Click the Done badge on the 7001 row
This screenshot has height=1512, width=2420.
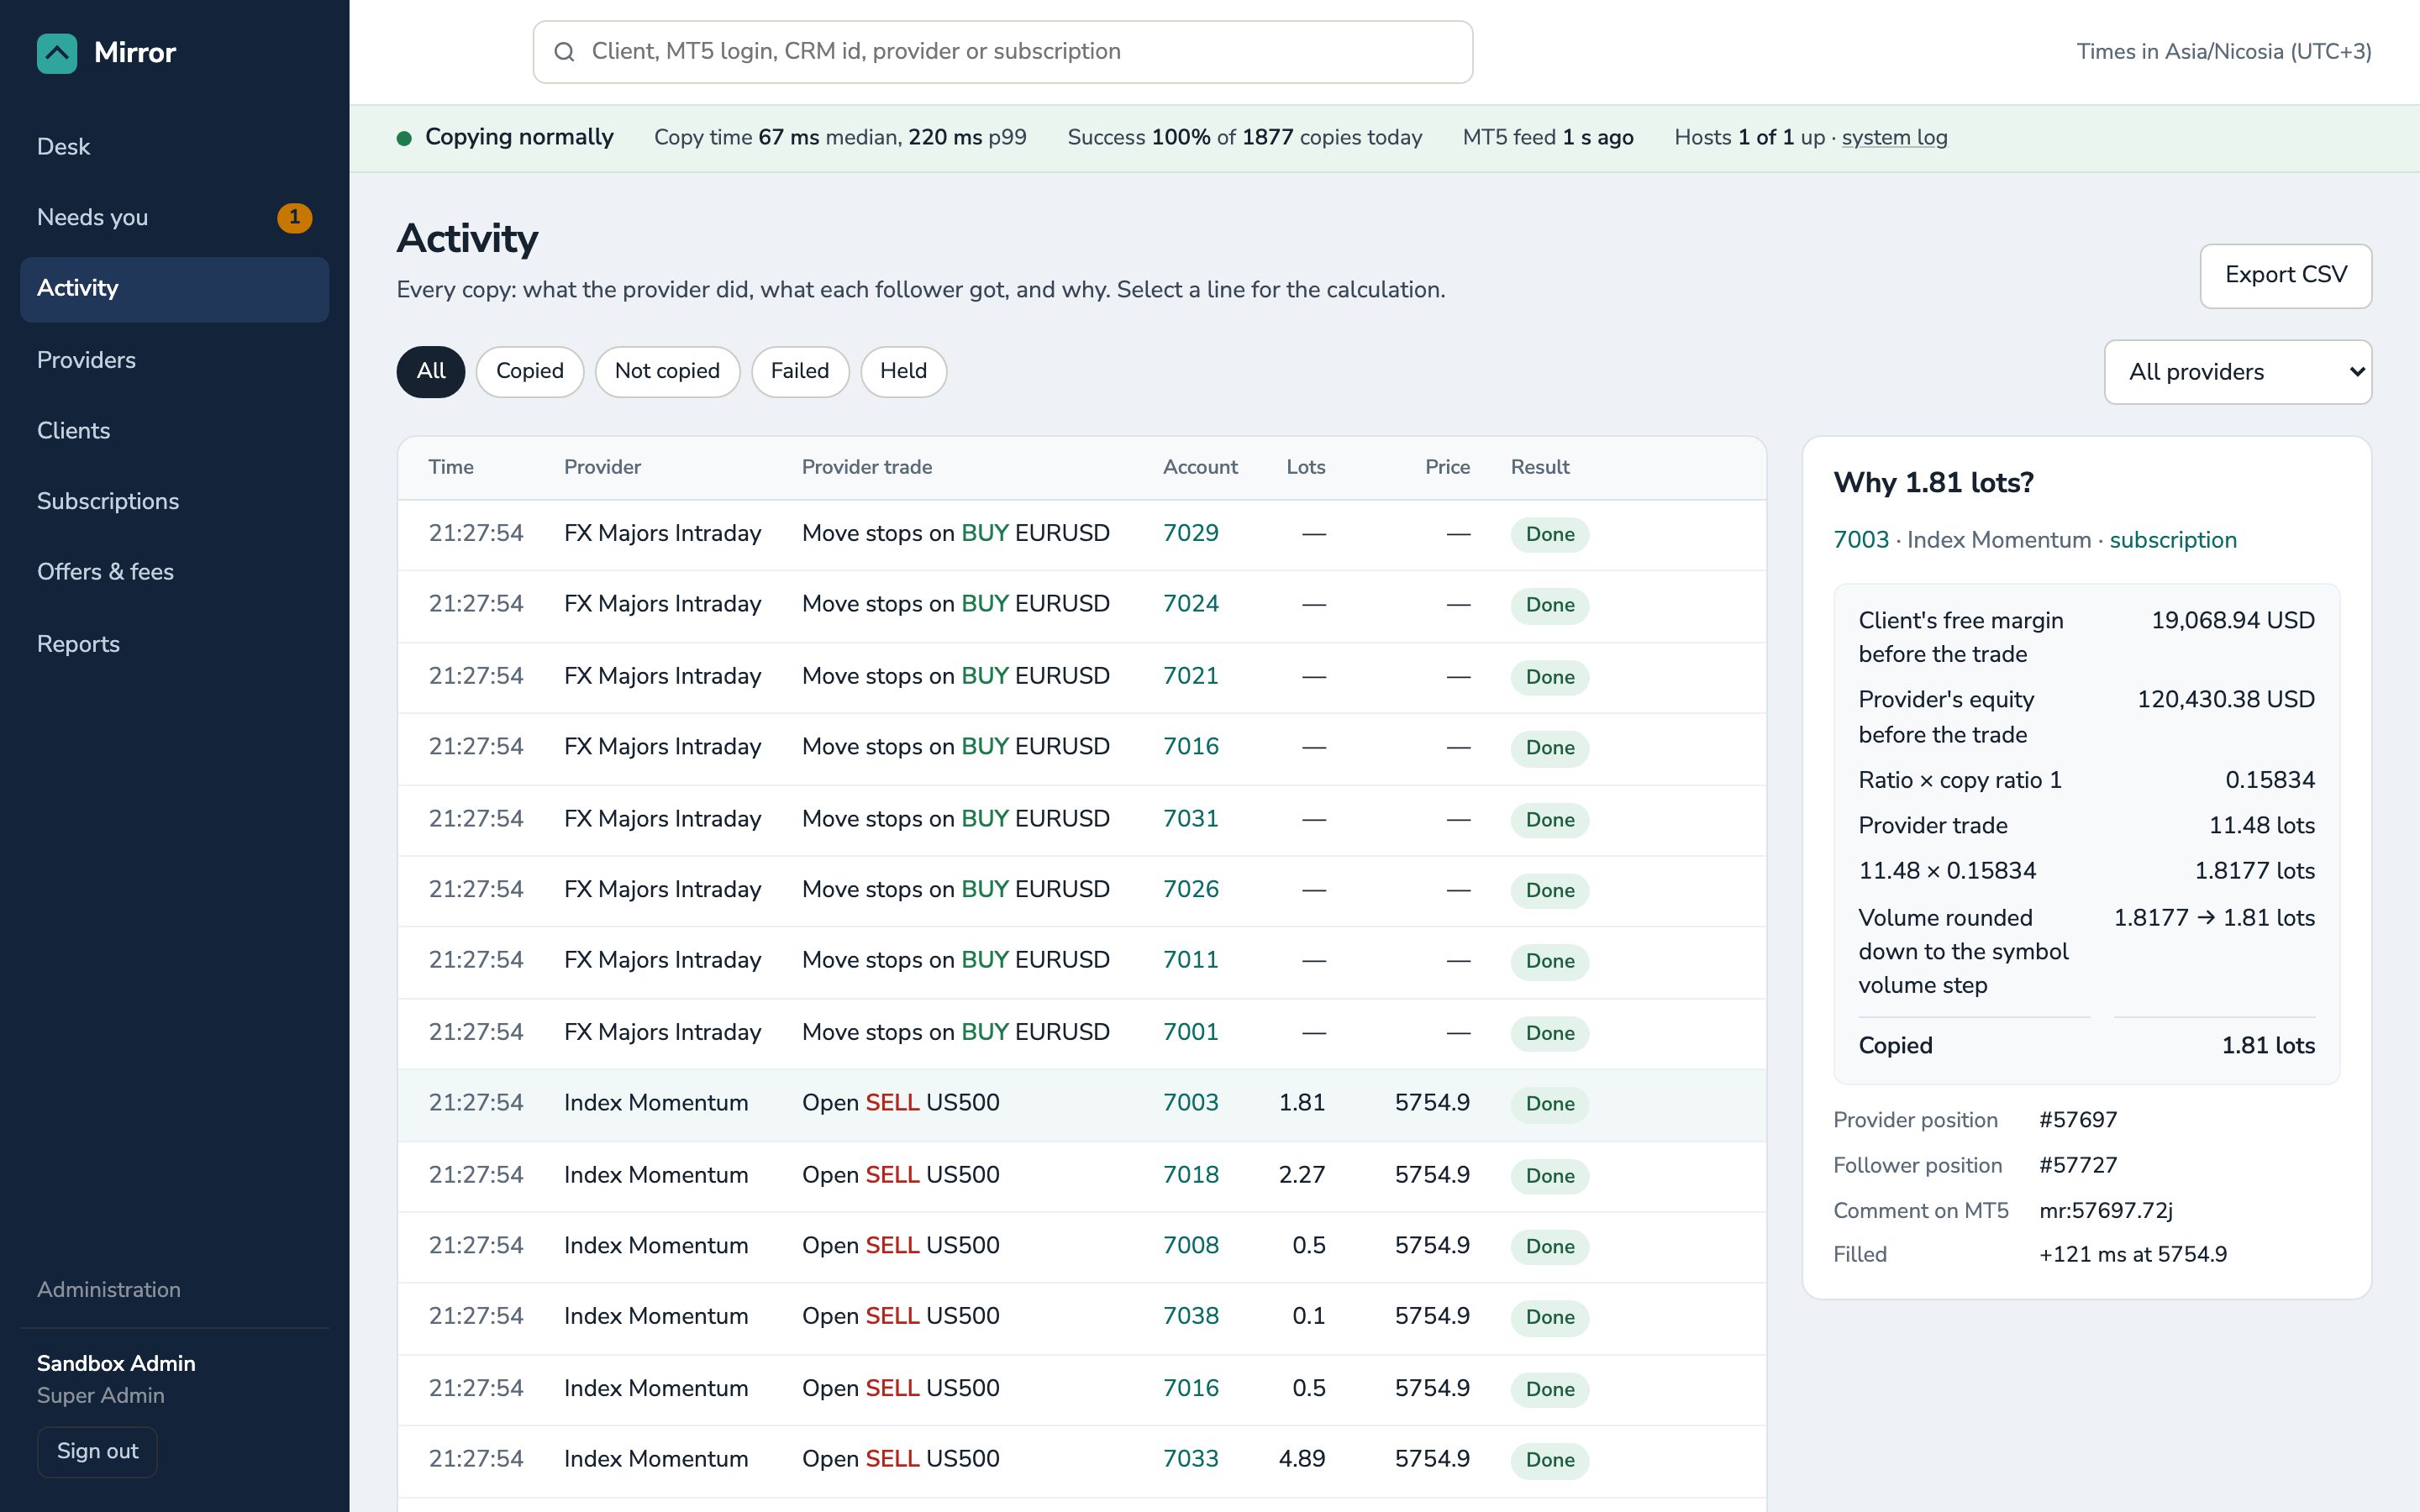[1549, 1033]
